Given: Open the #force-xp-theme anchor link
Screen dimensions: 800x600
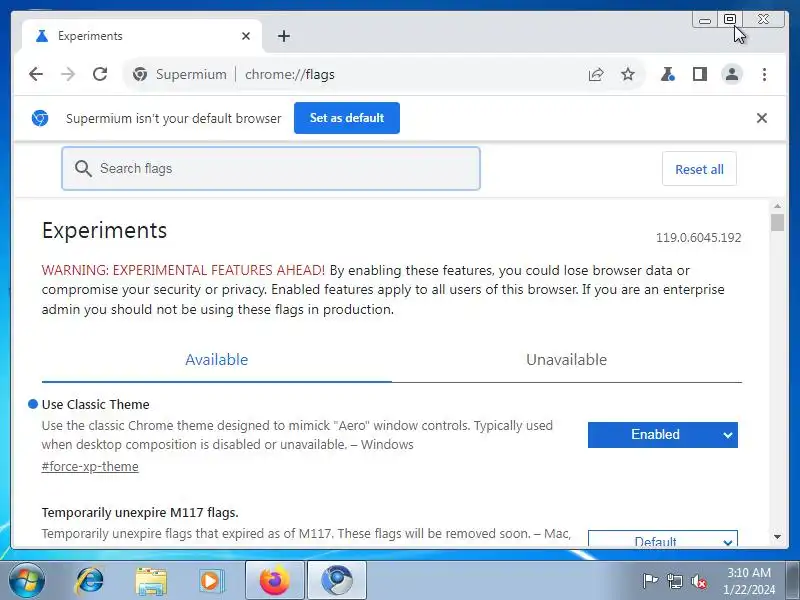Looking at the screenshot, I should point(90,466).
